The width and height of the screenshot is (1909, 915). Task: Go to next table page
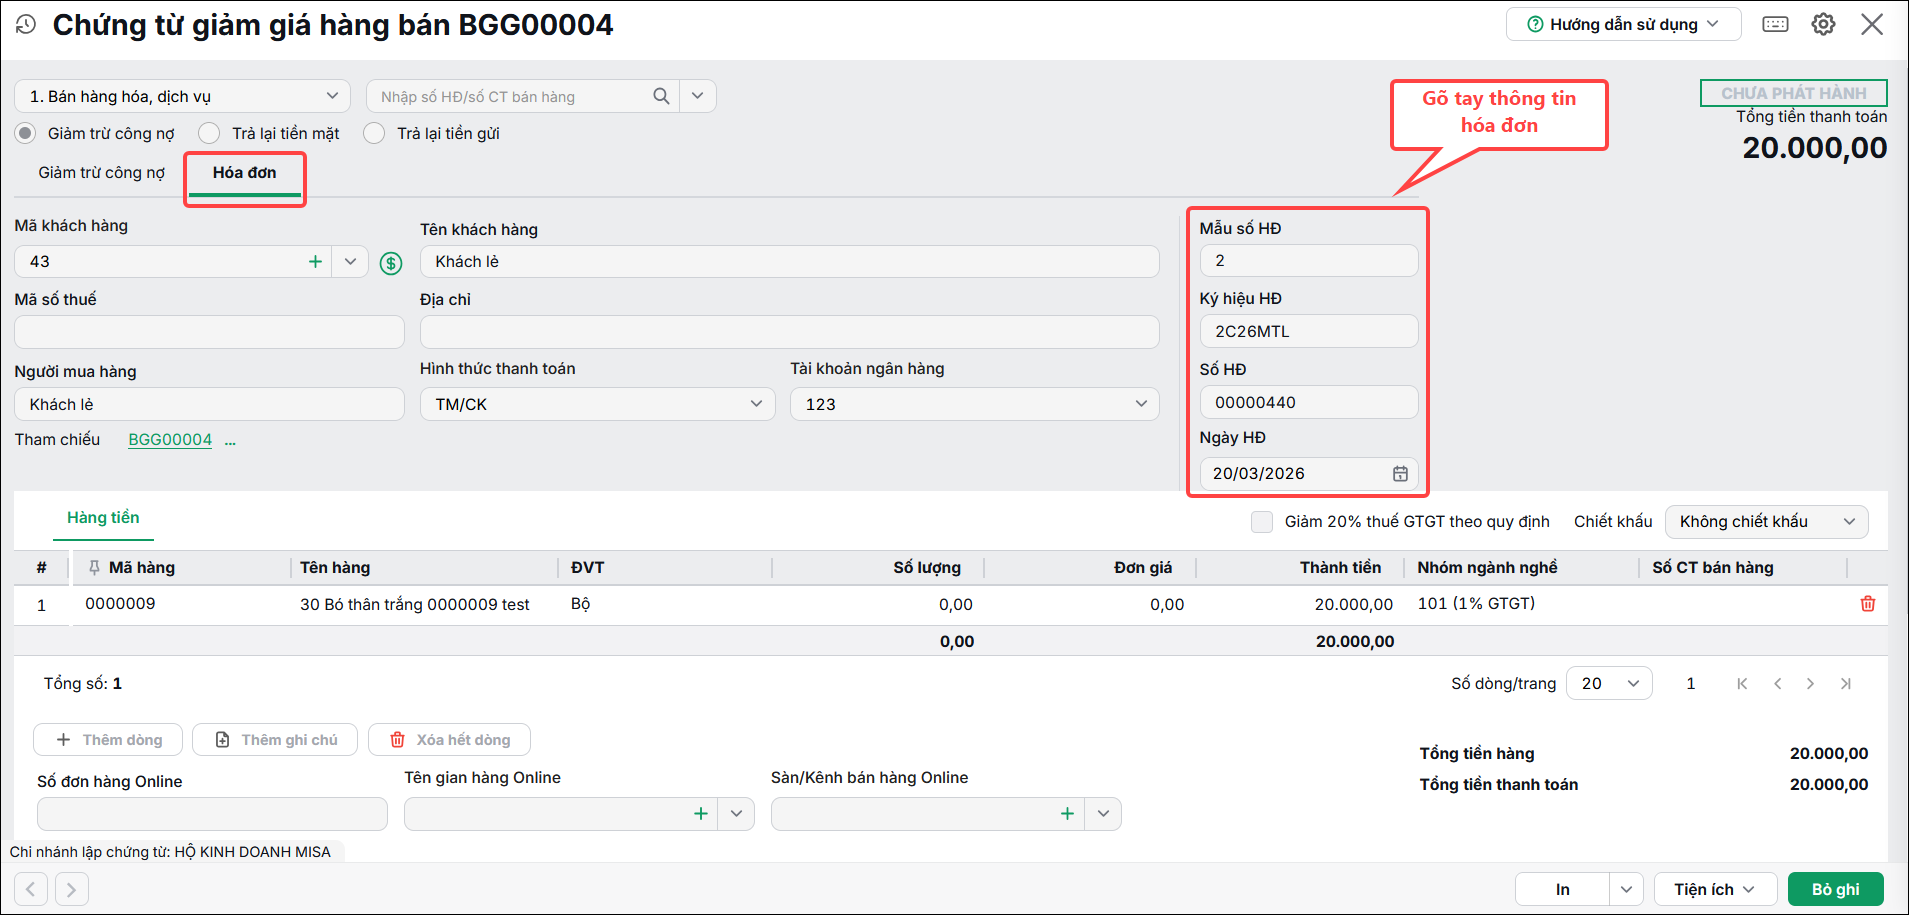[1810, 683]
